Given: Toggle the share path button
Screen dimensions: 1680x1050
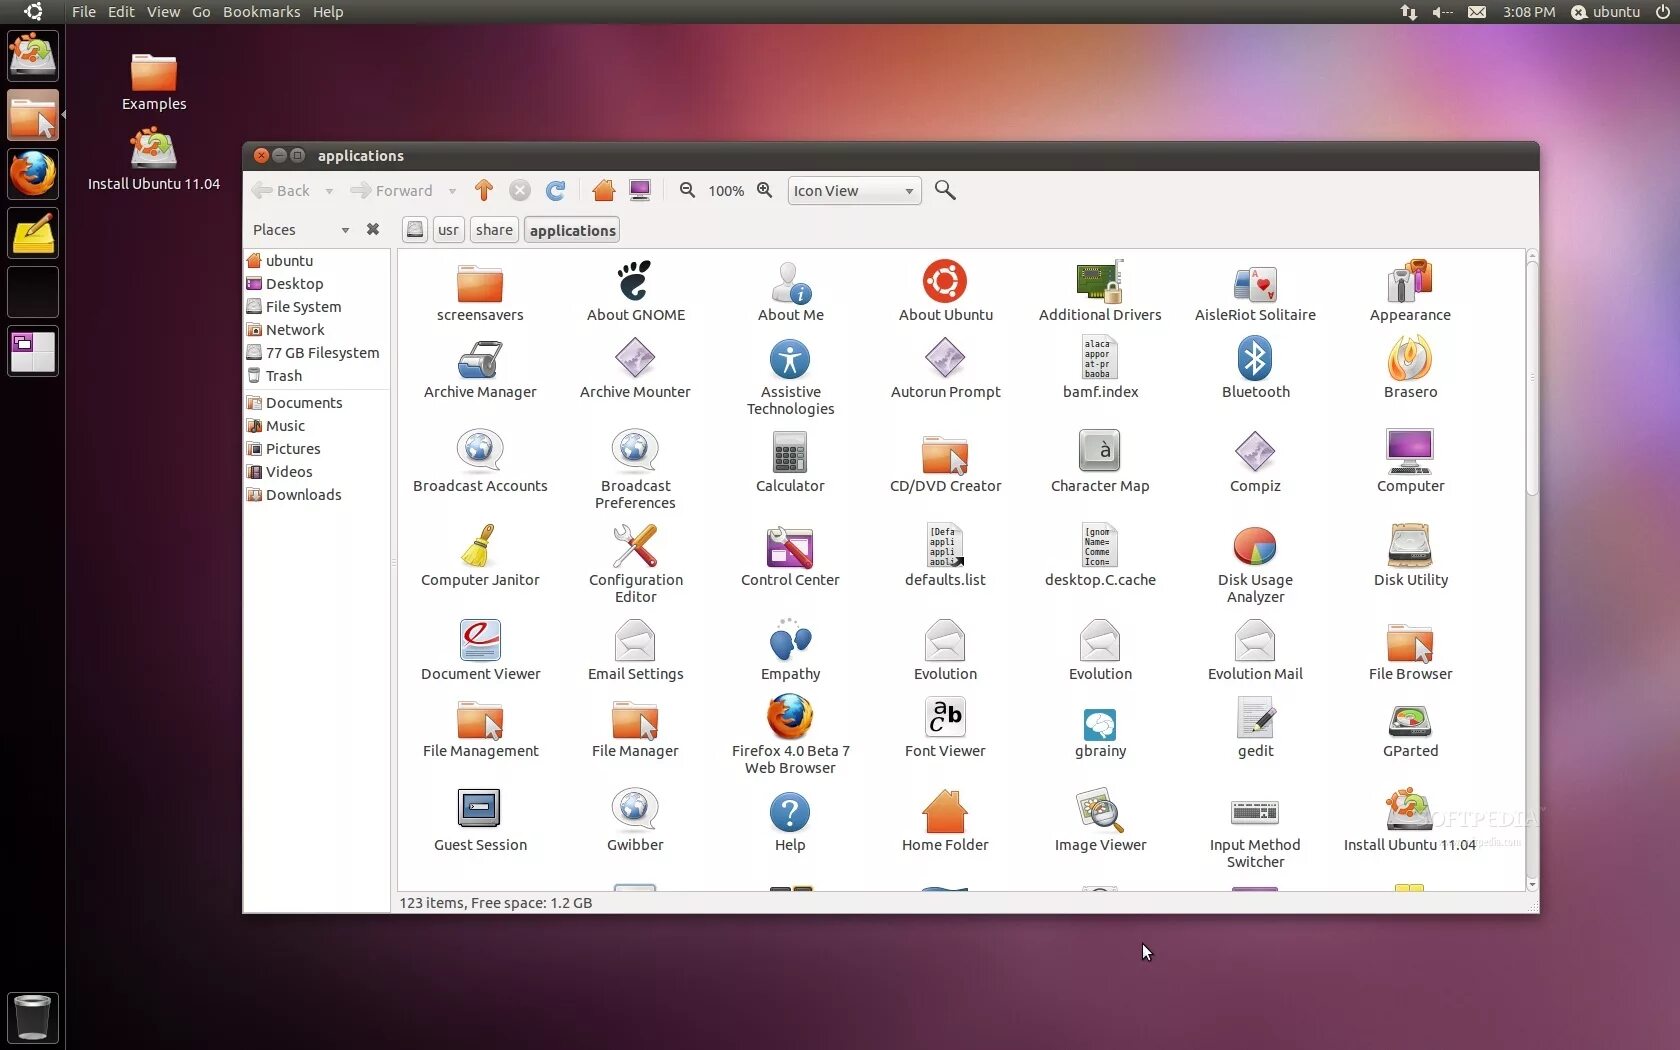Looking at the screenshot, I should [x=493, y=229].
